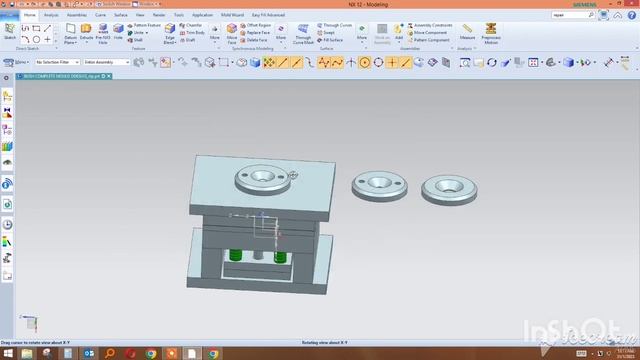Screen dimensions: 640x360
Task: Toggle the Arc Center snap point option
Action: [x=364, y=62]
